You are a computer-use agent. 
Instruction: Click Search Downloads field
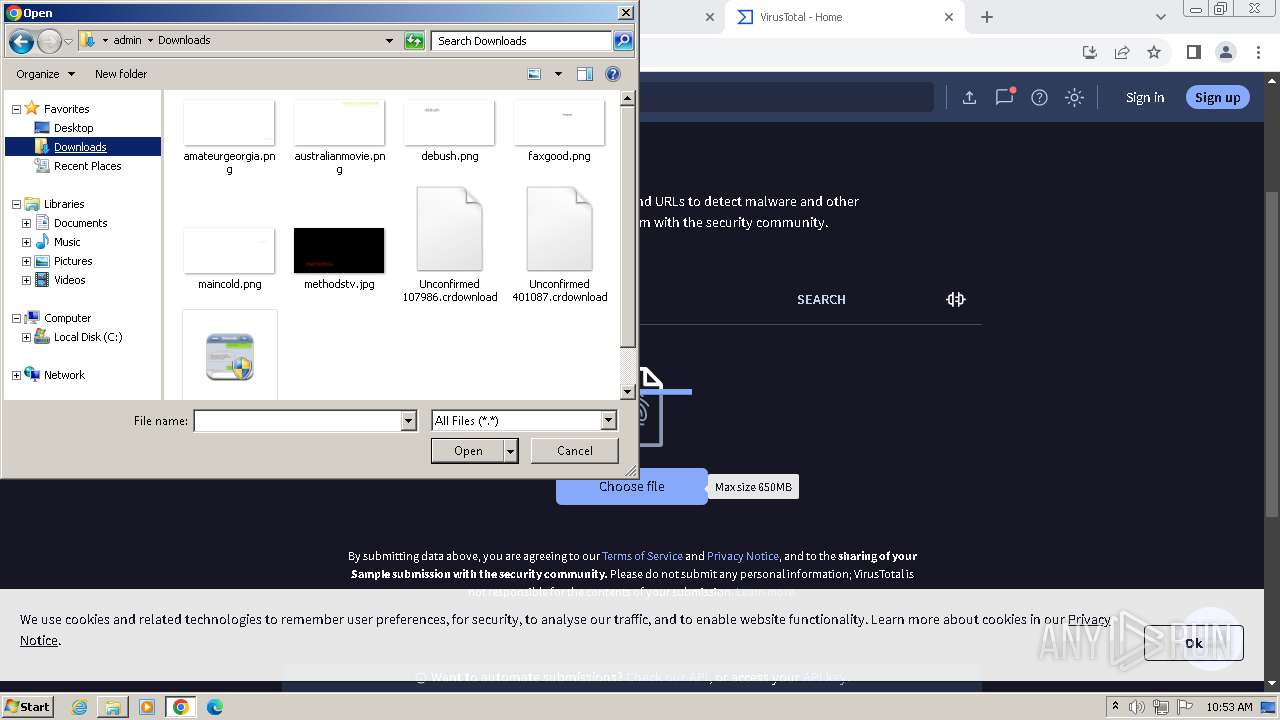pyautogui.click(x=522, y=41)
